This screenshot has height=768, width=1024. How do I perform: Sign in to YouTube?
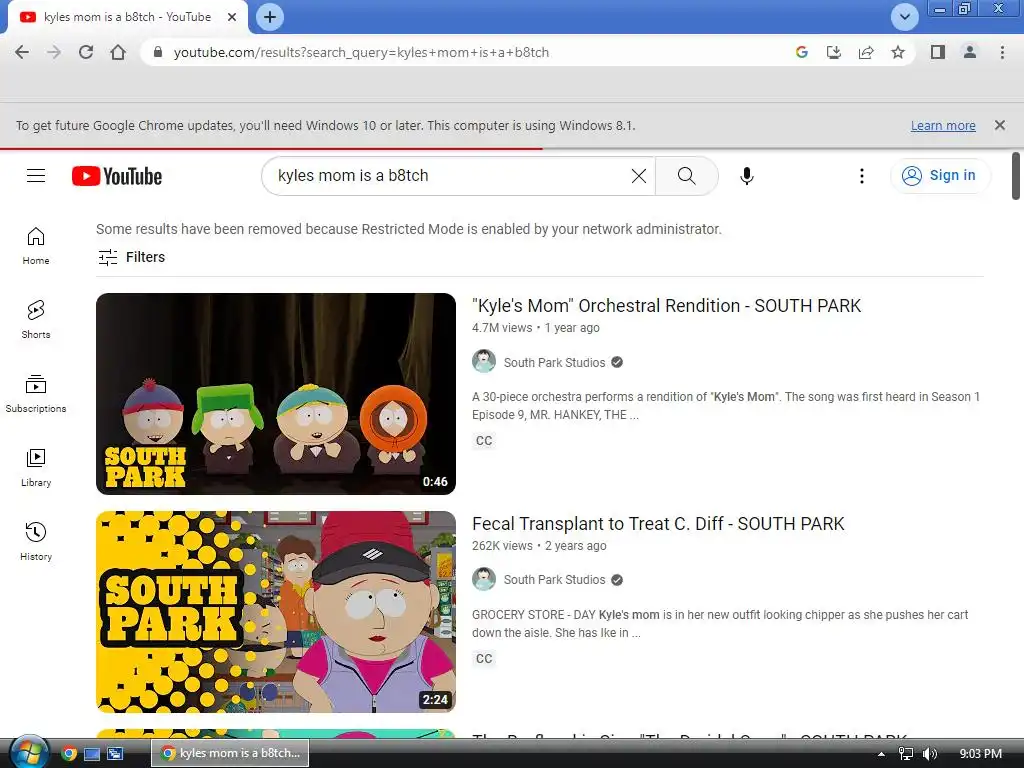pyautogui.click(x=940, y=176)
